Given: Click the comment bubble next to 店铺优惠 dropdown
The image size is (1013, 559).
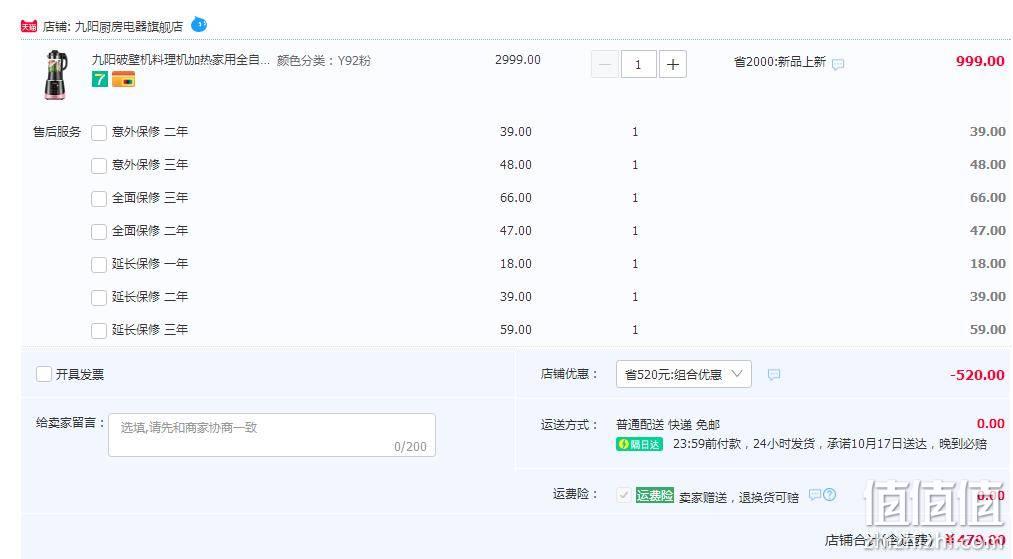Looking at the screenshot, I should 773,375.
